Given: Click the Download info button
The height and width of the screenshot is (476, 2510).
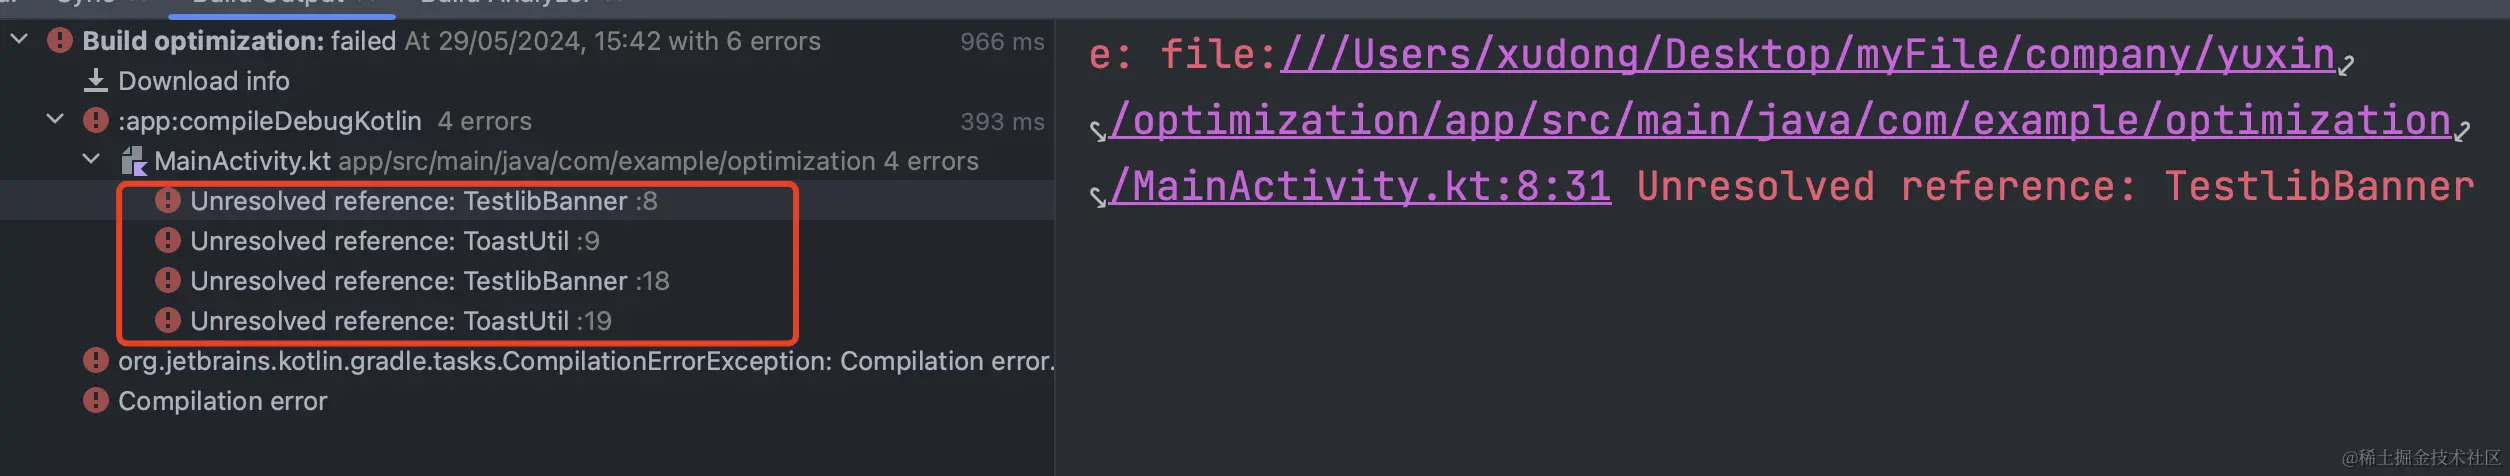Looking at the screenshot, I should tap(190, 81).
